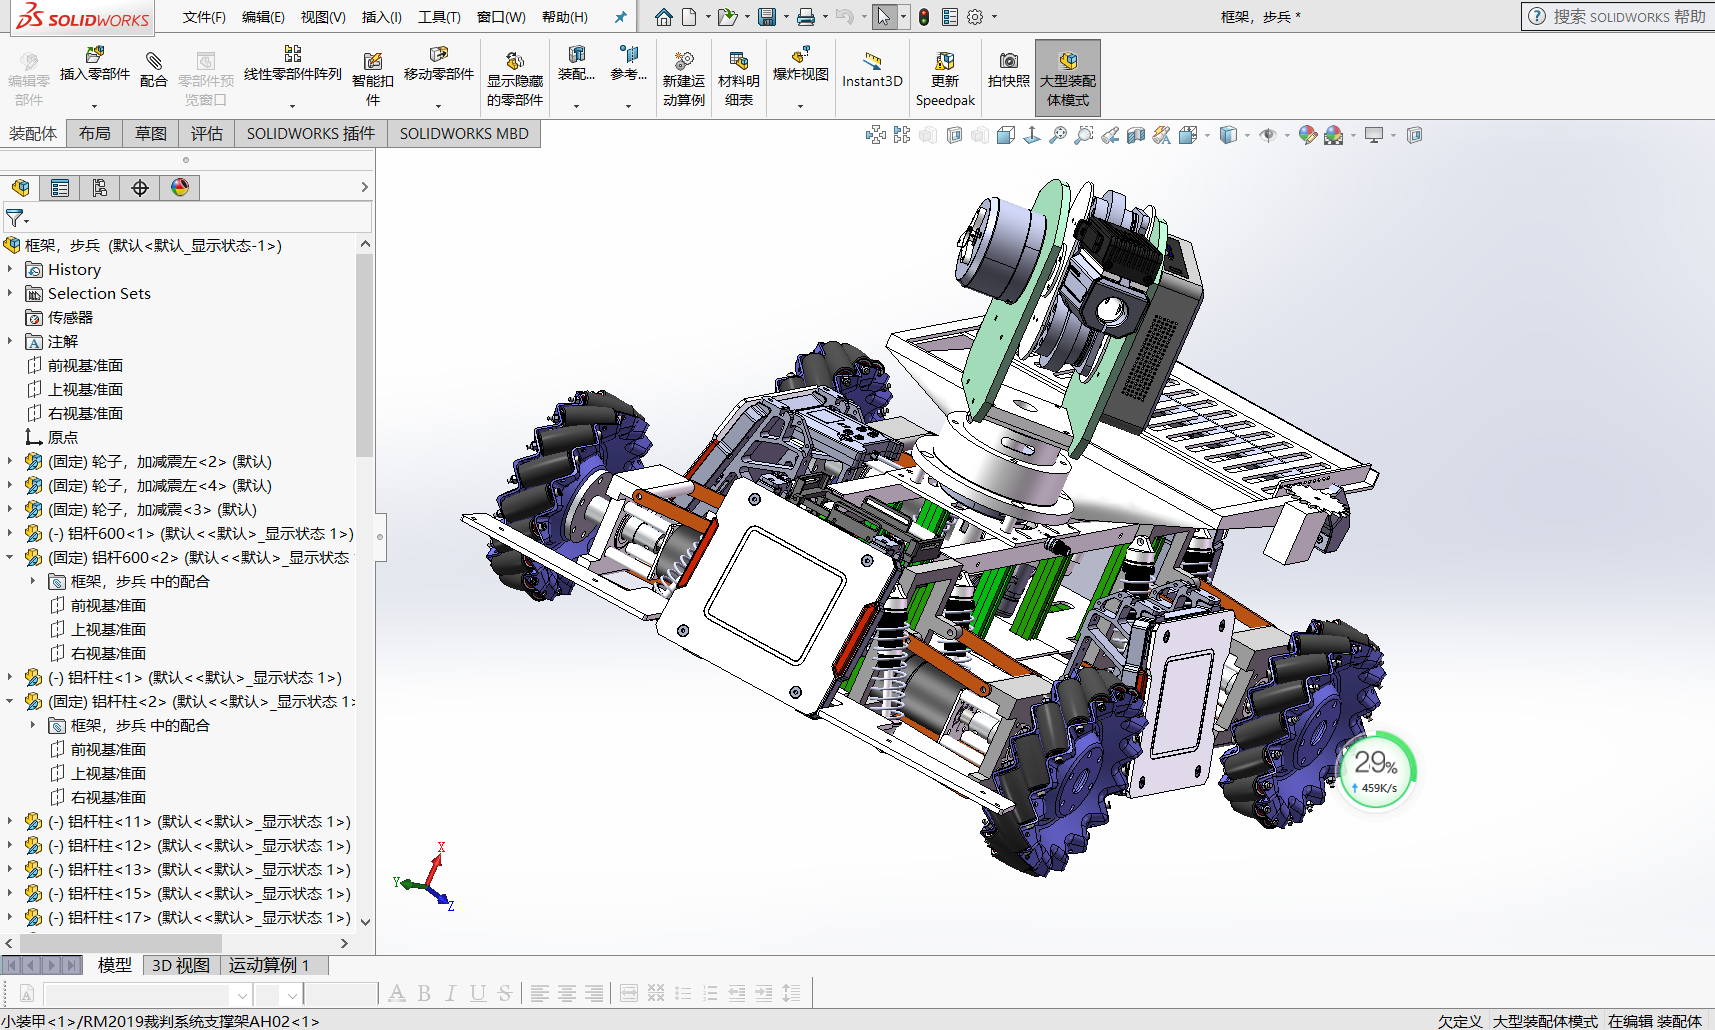Expand the History tree node
The image size is (1715, 1030).
pos(10,269)
